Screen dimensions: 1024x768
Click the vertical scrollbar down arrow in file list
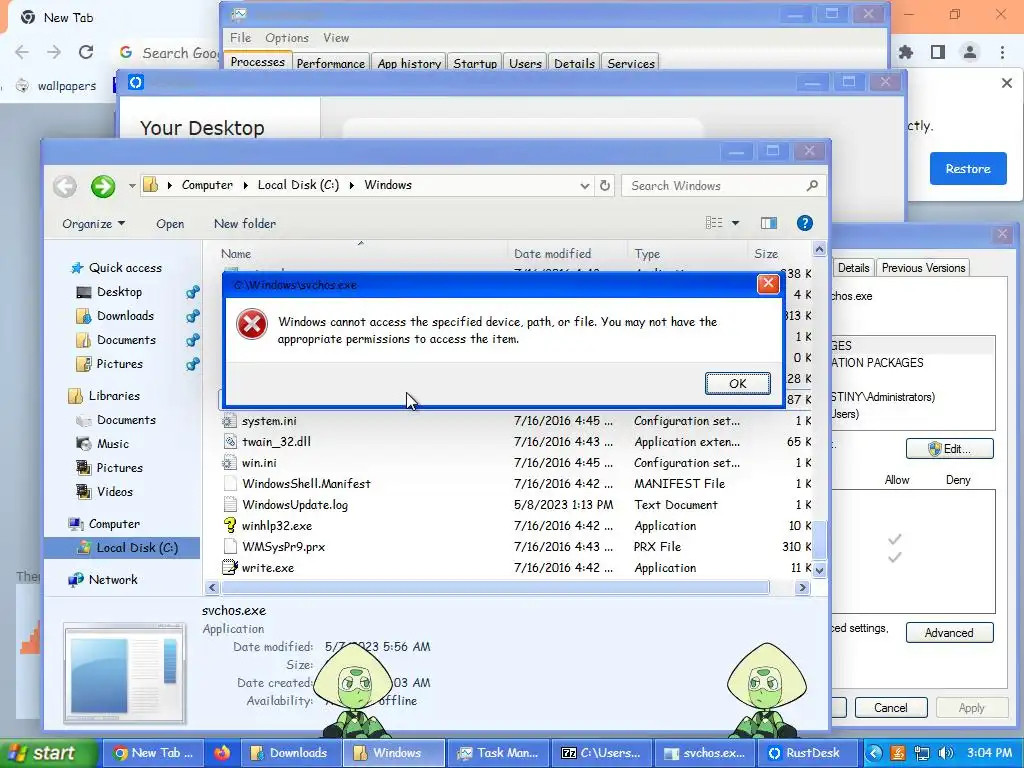[x=819, y=570]
